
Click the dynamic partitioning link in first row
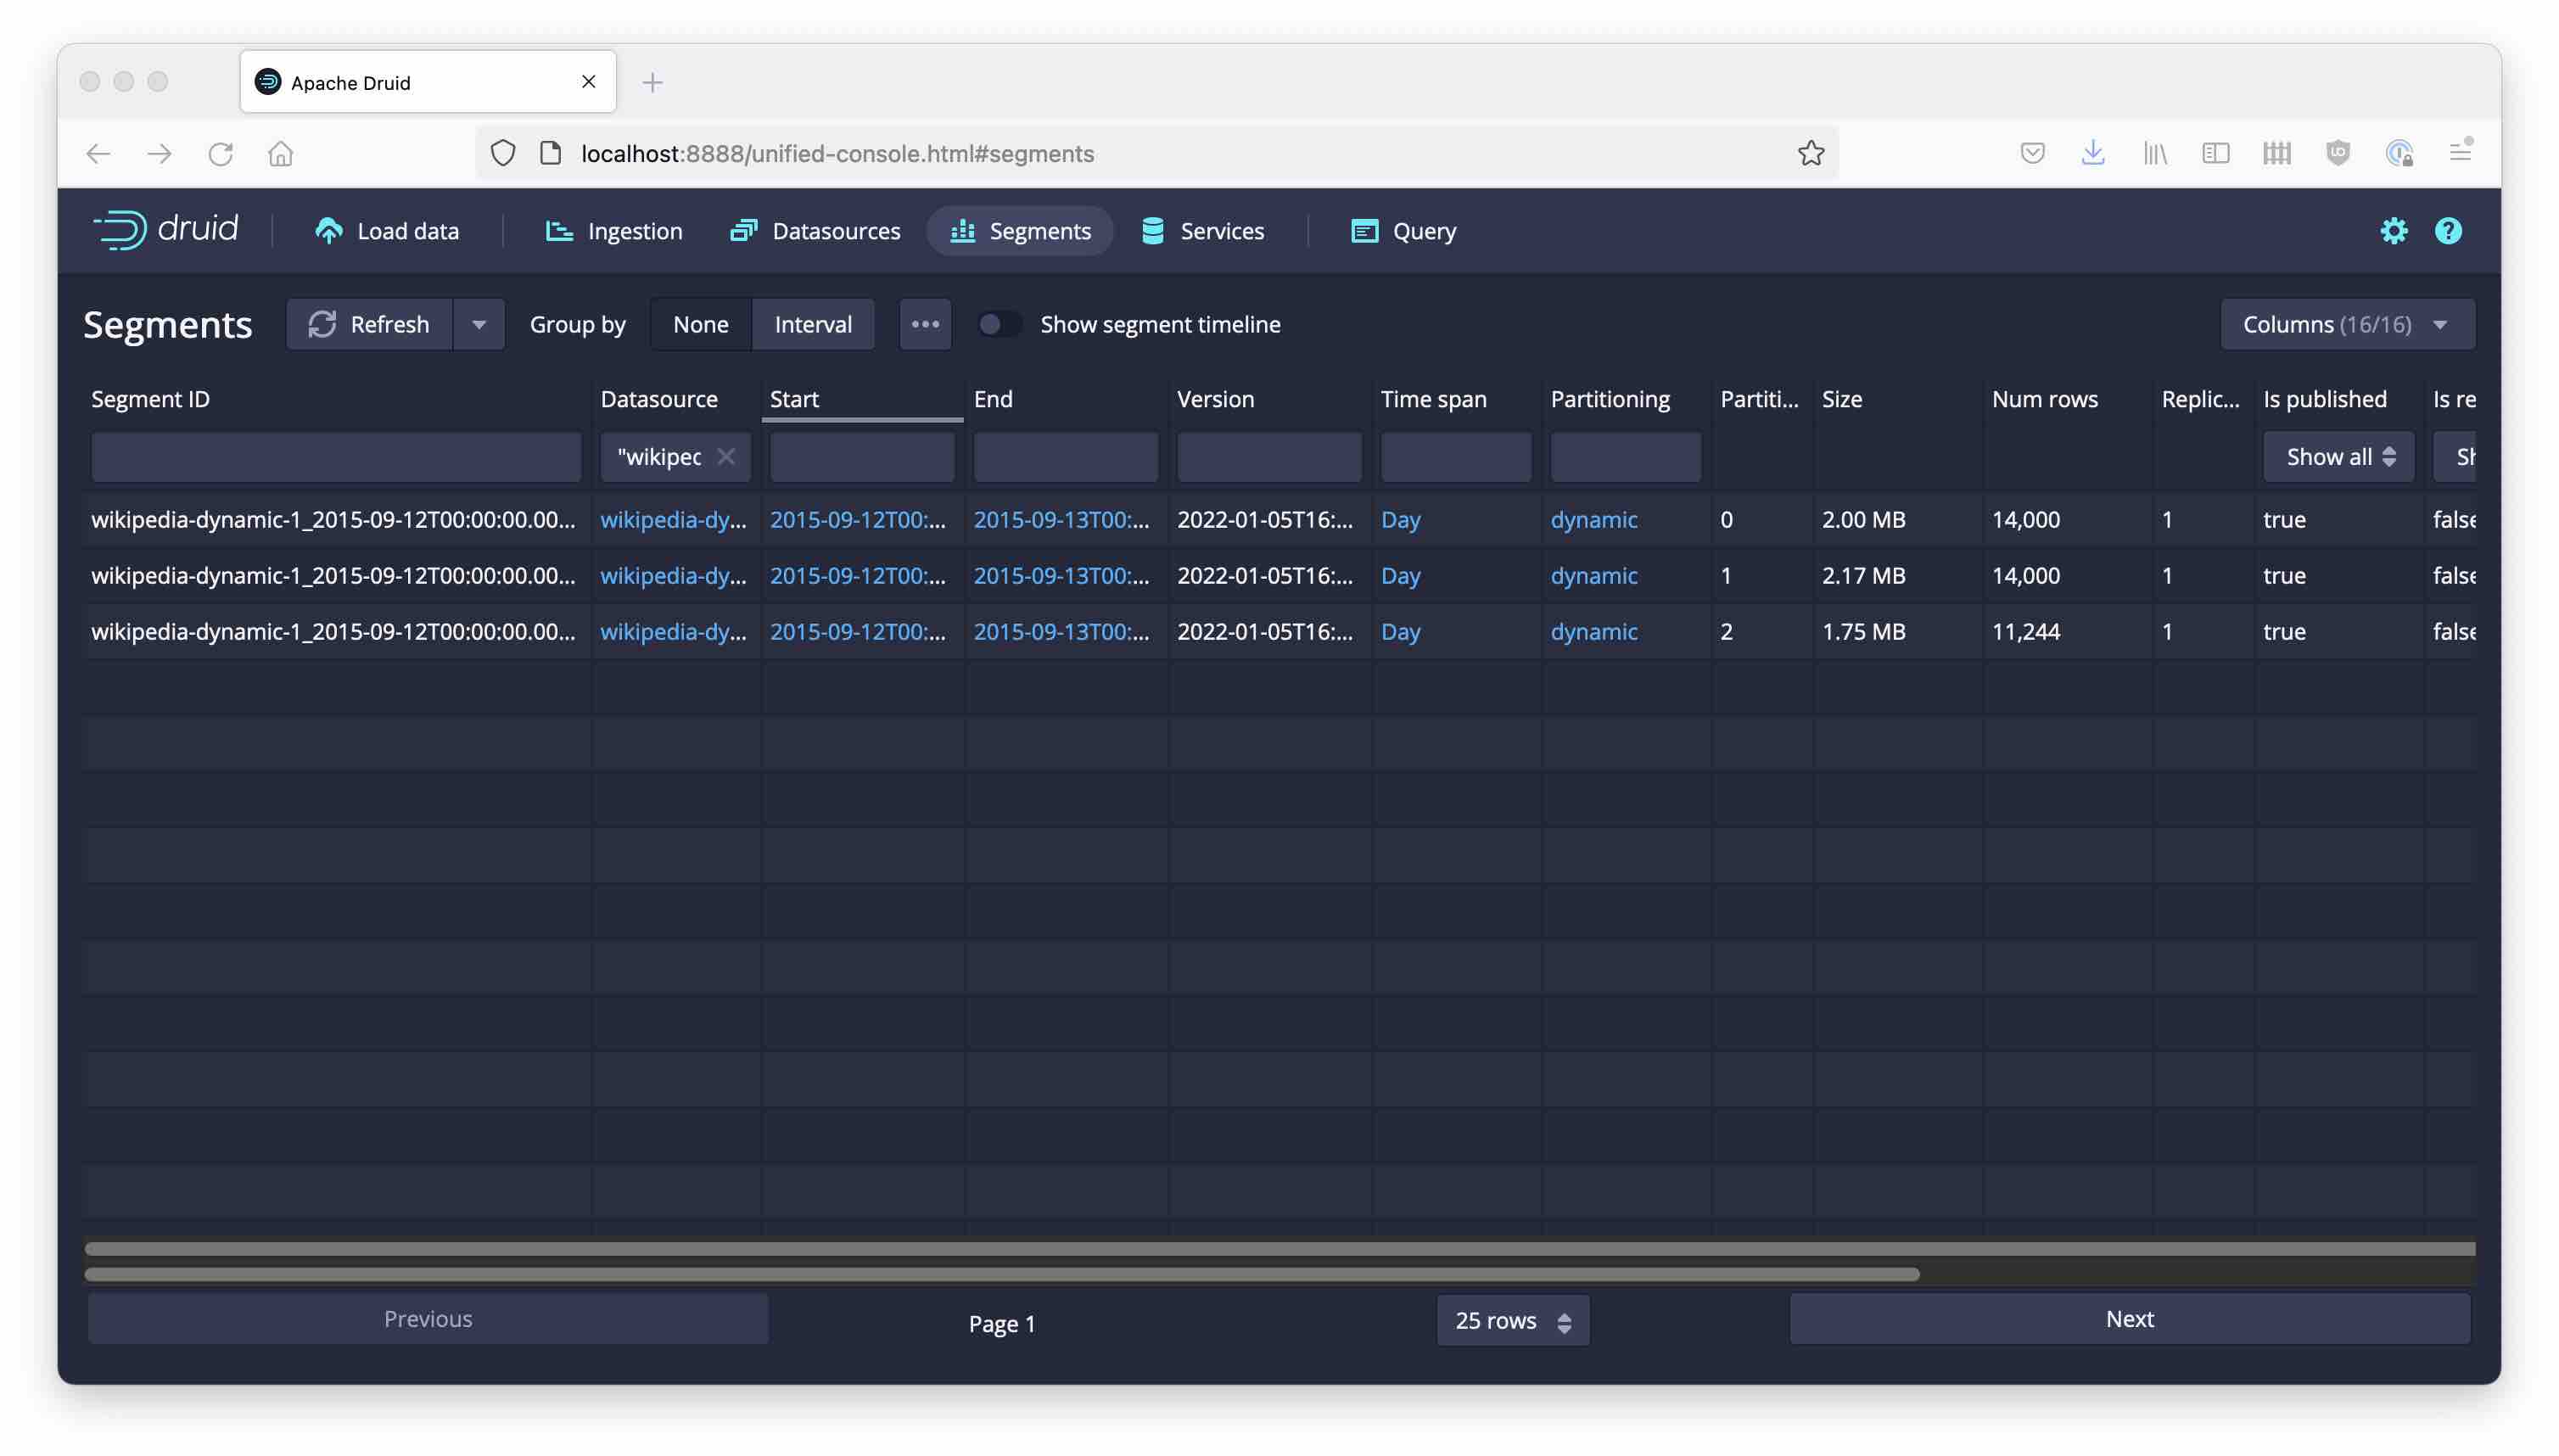point(1593,519)
